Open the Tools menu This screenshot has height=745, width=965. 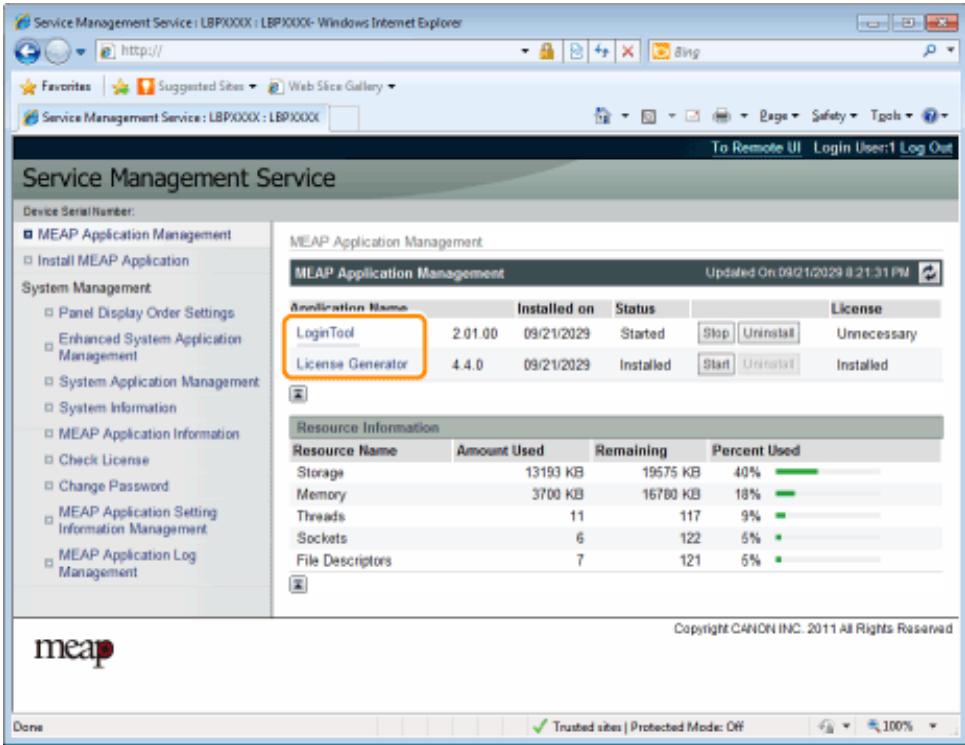click(891, 116)
